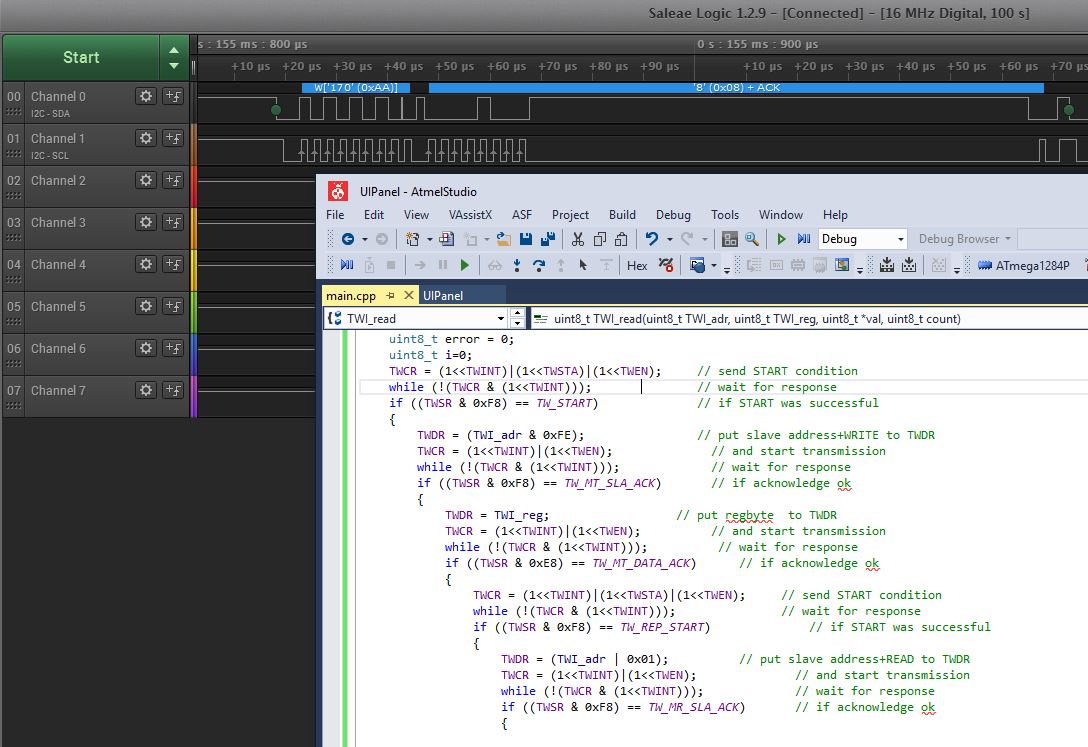Toggle Channel 2 trigger edge button

tap(173, 180)
